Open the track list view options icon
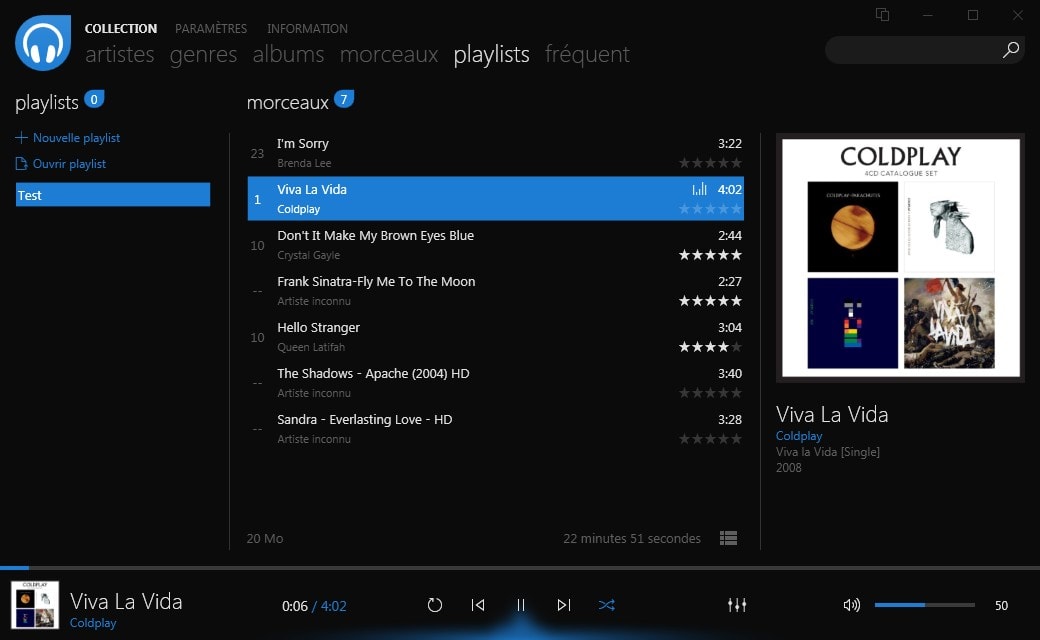Screen dimensions: 1040x640 point(728,538)
